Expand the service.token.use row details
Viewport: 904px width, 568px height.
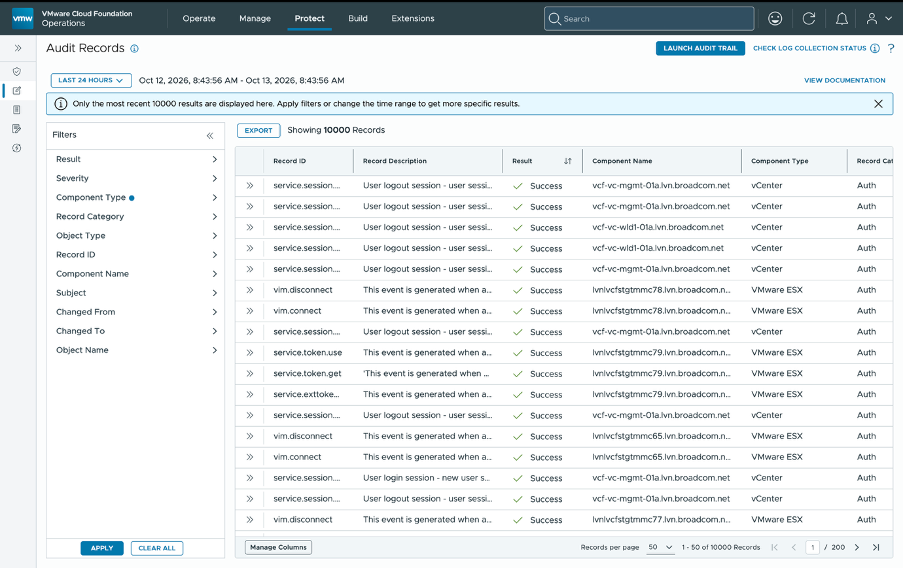pos(250,352)
